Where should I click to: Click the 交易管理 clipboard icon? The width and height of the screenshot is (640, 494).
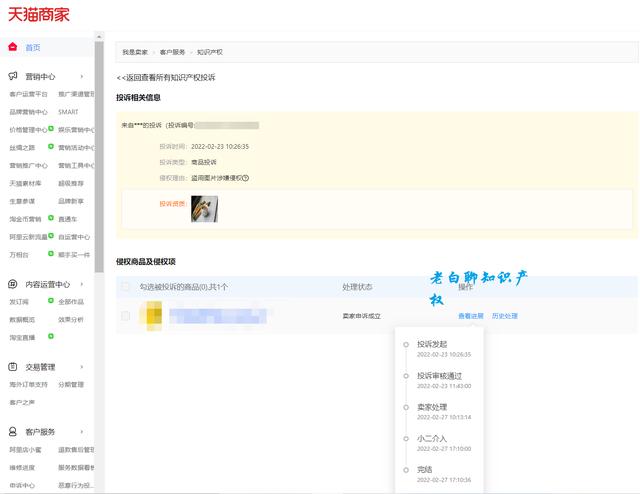coord(12,367)
